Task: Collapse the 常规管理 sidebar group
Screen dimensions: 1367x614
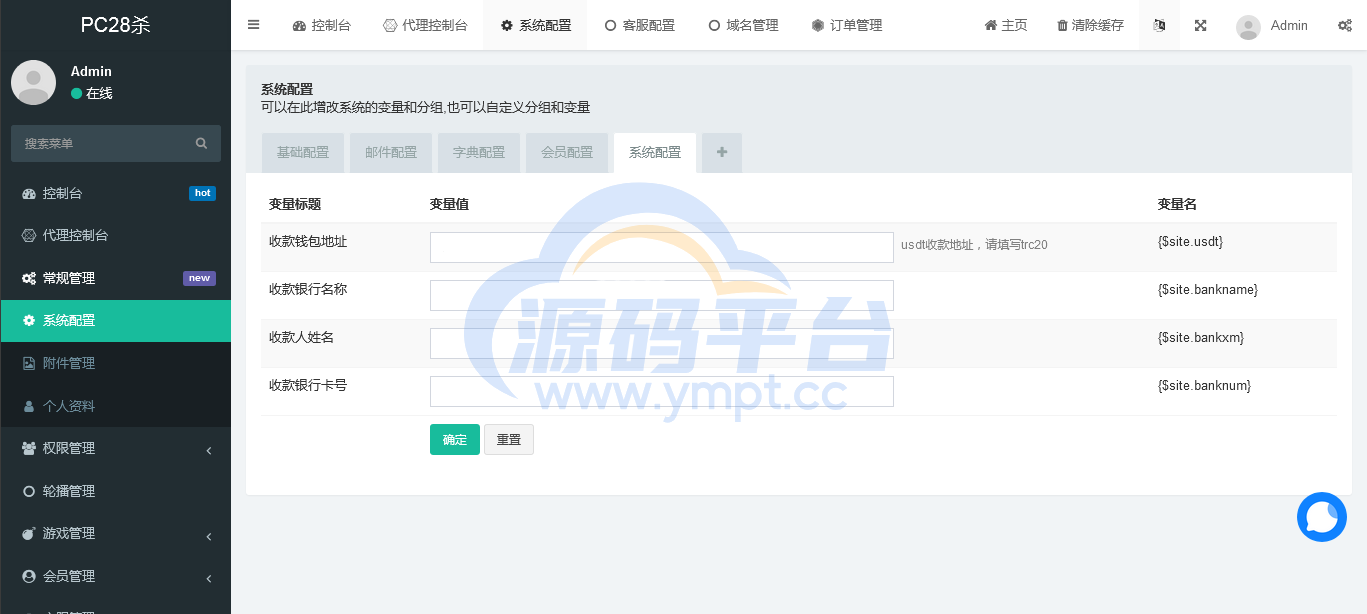Action: [115, 278]
